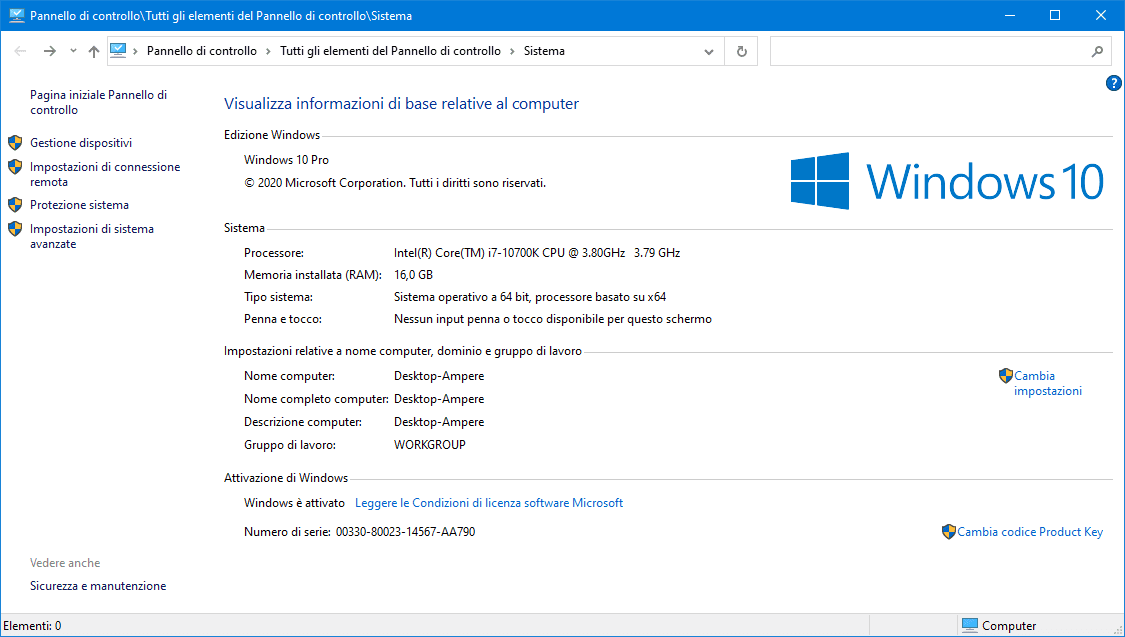Open Impostazioni di sistema avanzate
Viewport: 1125px width, 637px height.
click(x=92, y=236)
